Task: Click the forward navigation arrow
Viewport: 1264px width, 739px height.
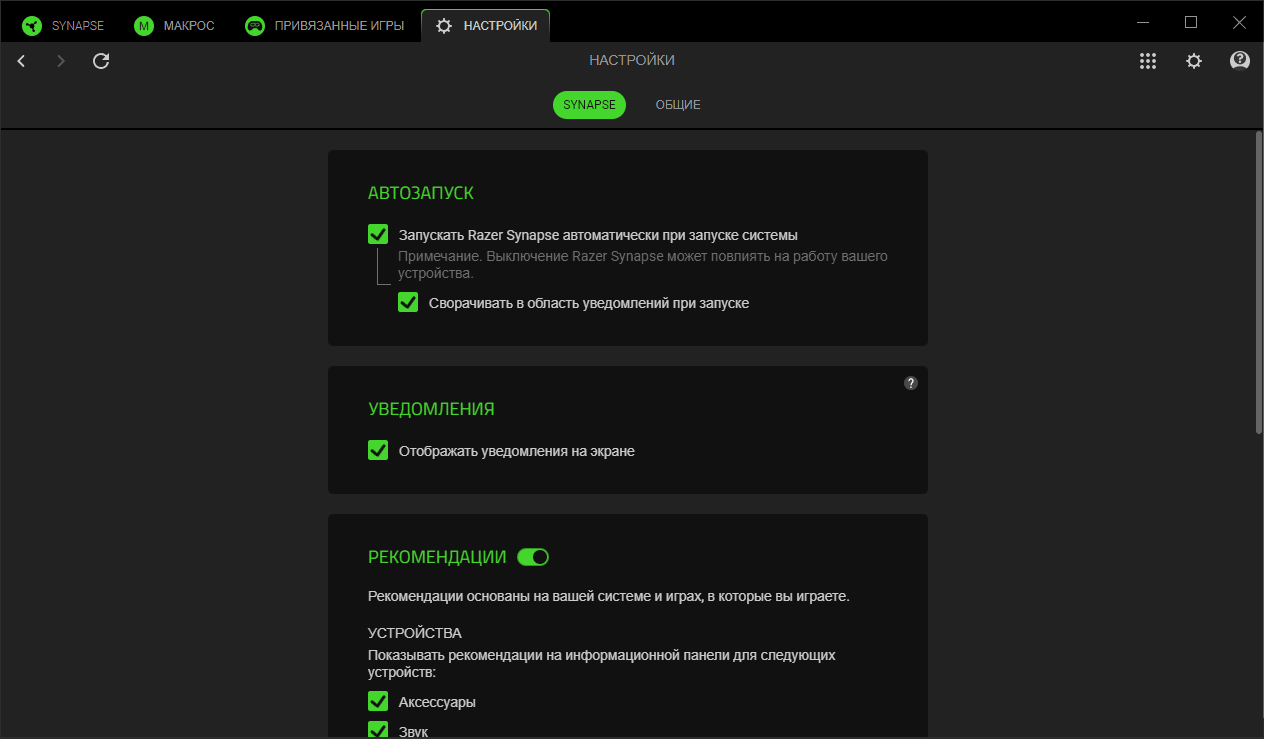Action: [x=61, y=61]
